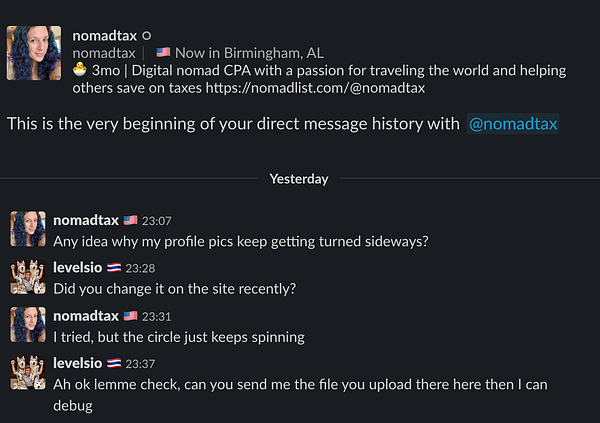Open the 23:31 message timestamp
This screenshot has height=423, width=600.
coord(155,316)
